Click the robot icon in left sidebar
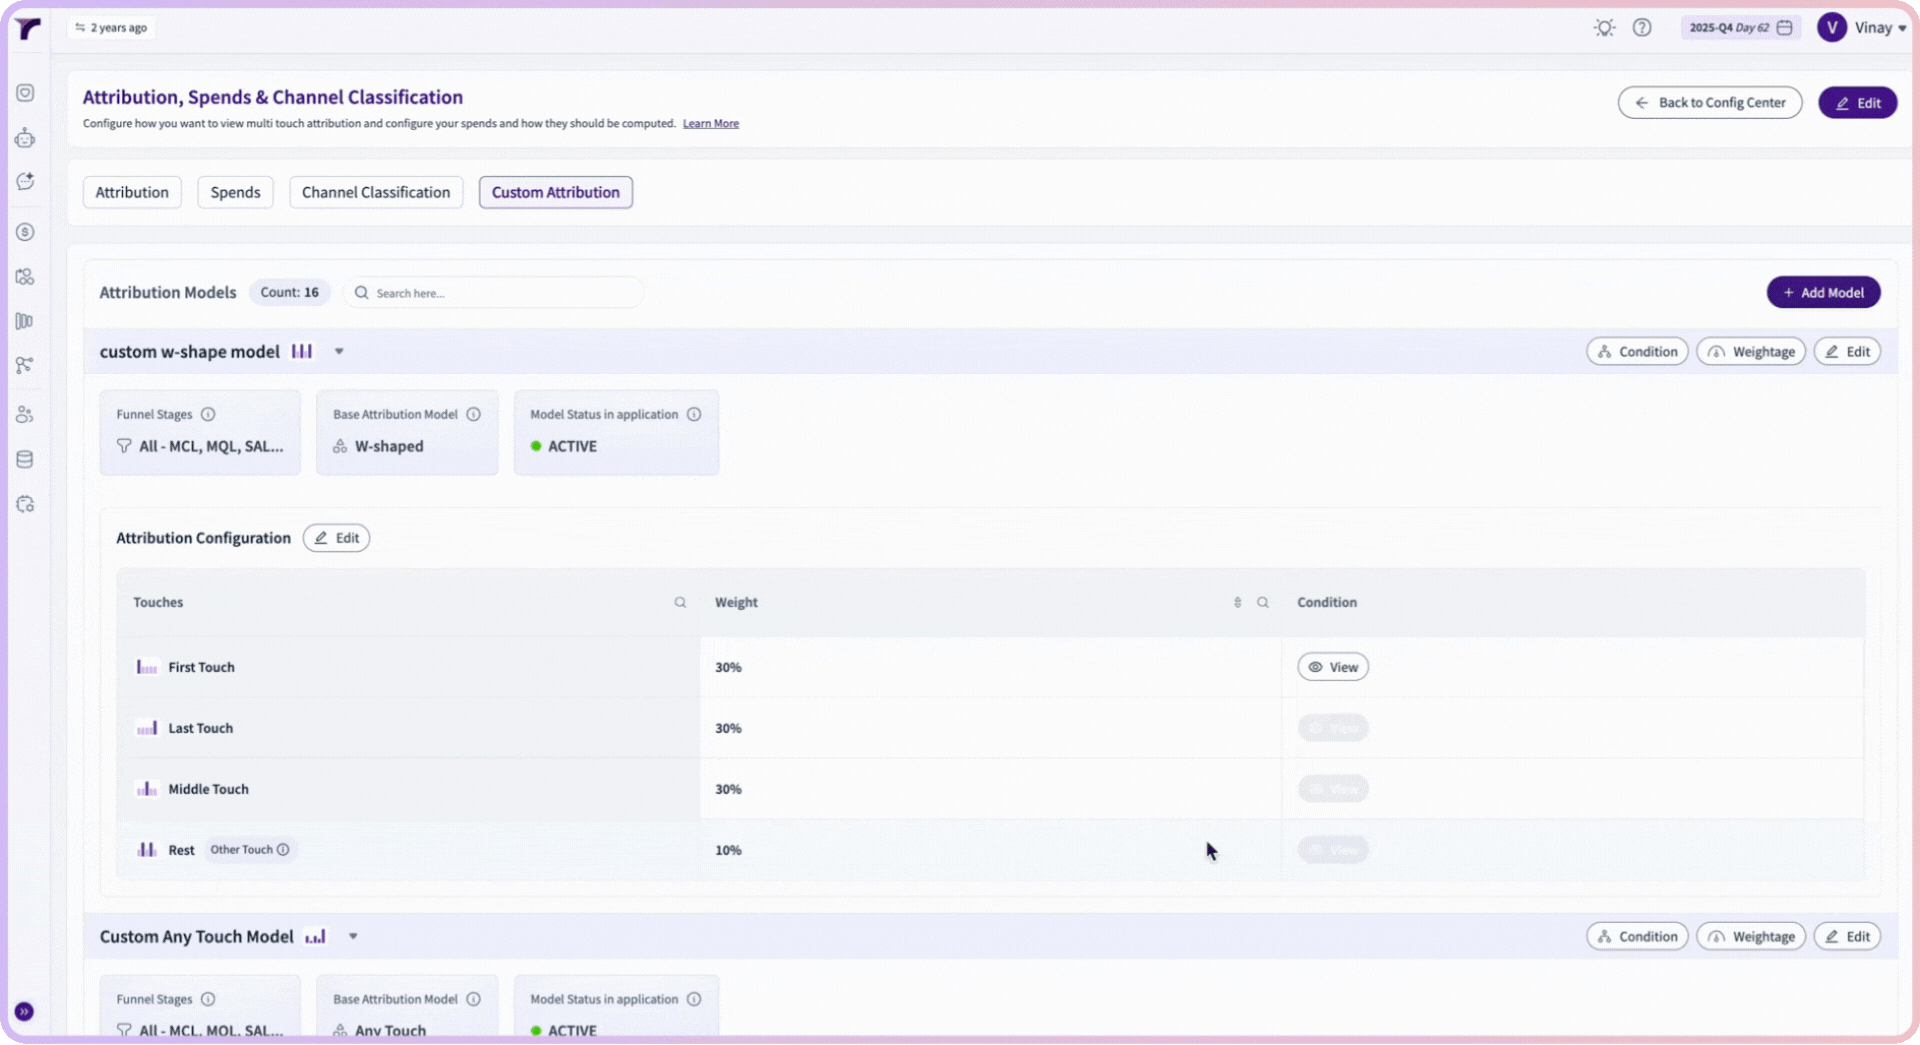The width and height of the screenshot is (1920, 1045). coord(25,138)
